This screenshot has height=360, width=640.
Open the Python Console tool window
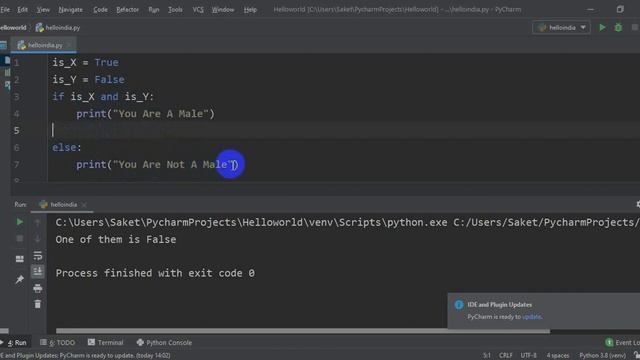click(x=164, y=342)
